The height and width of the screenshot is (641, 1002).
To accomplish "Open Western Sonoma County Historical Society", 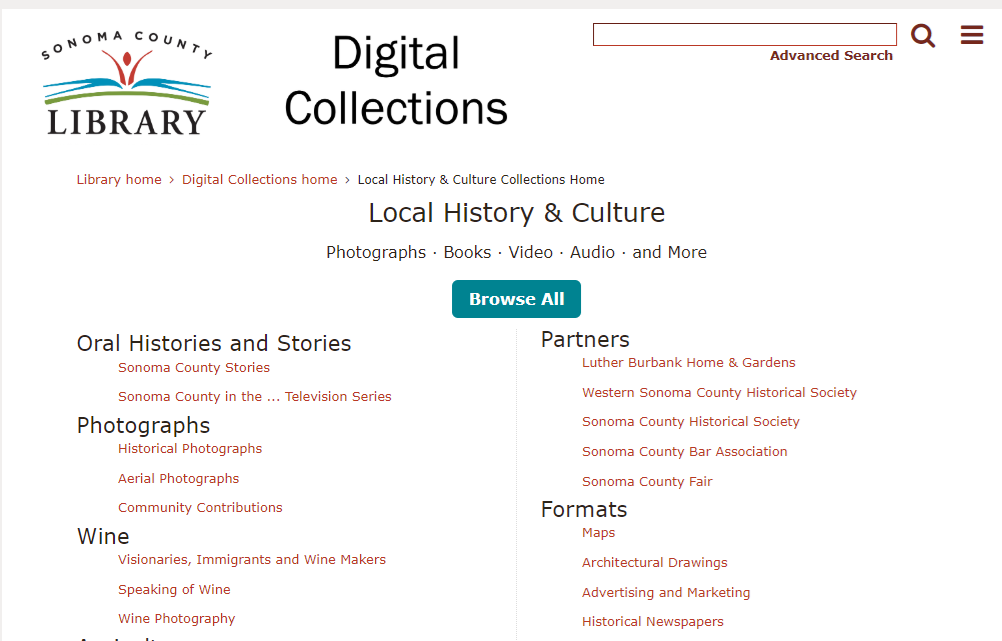I will [719, 393].
